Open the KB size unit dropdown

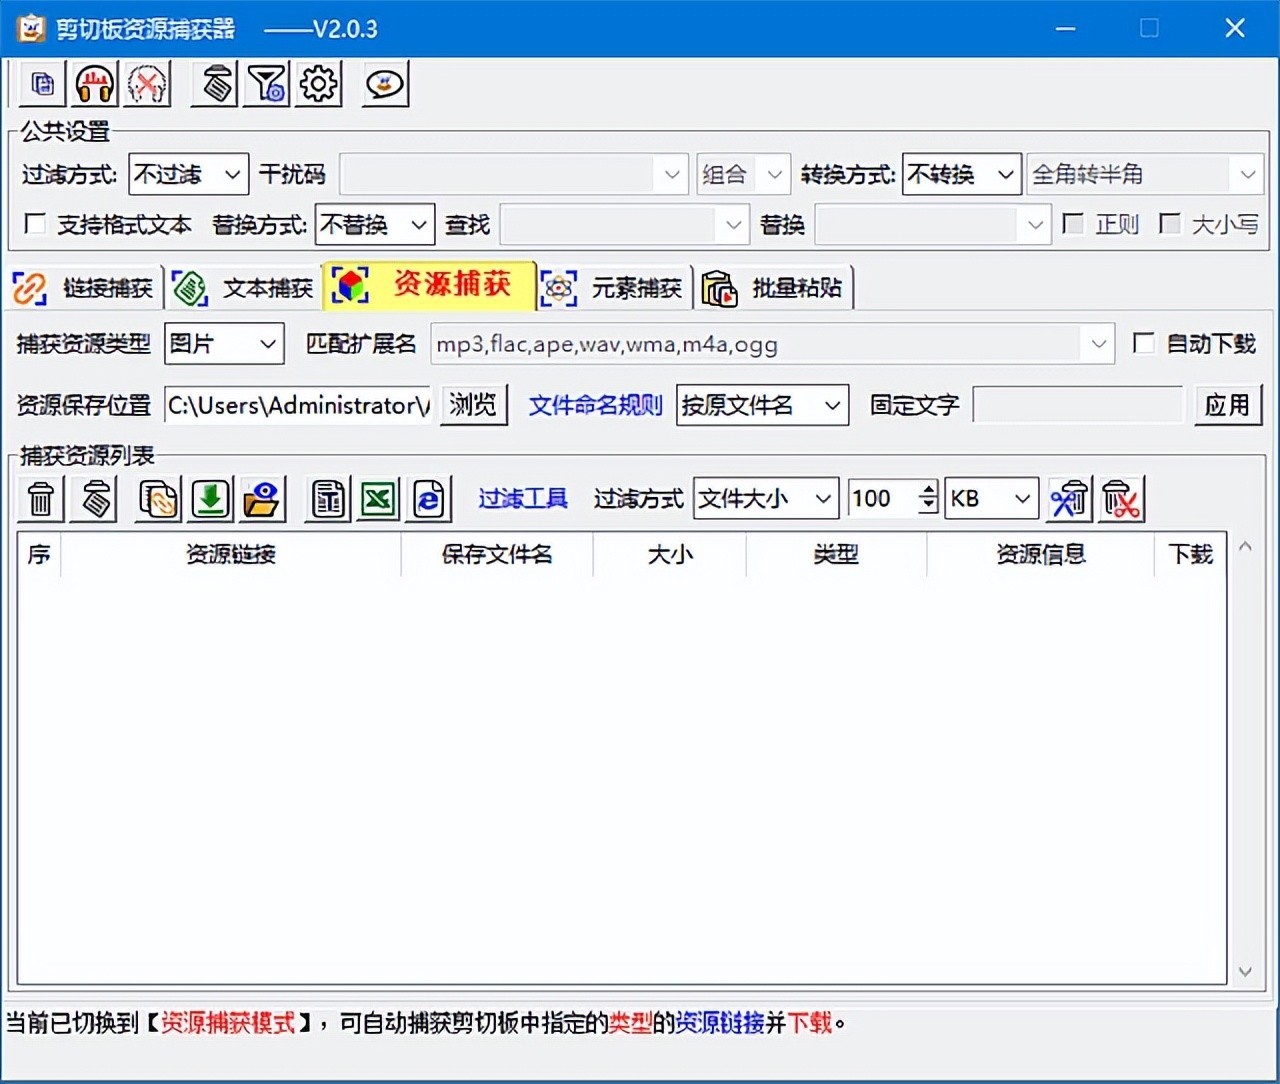pyautogui.click(x=991, y=498)
